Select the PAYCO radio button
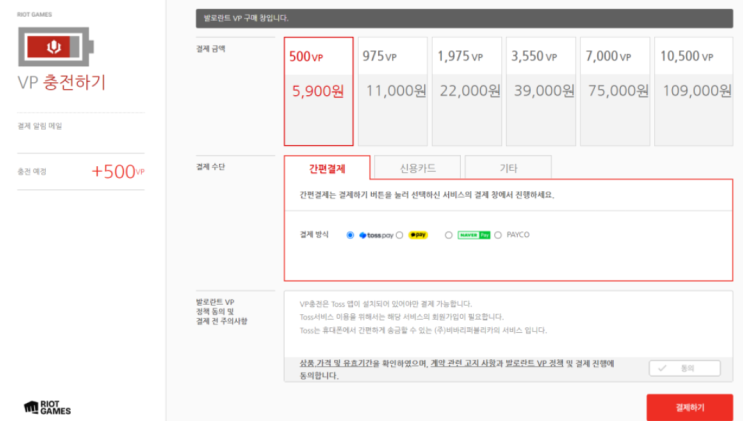Viewport: 743px width, 421px height. tap(498, 235)
